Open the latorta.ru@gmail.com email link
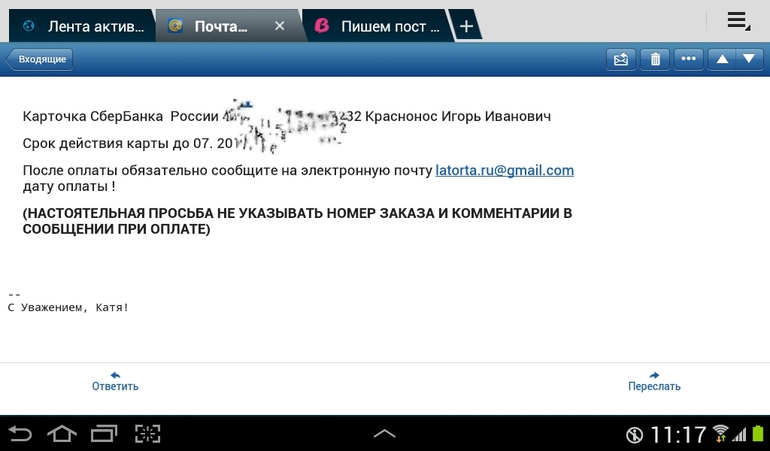The width and height of the screenshot is (770, 451). 504,170
